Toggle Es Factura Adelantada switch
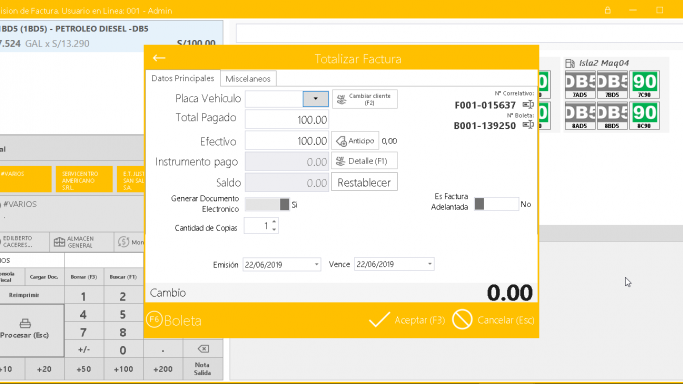Viewport: 683px width, 384px height. coord(497,204)
